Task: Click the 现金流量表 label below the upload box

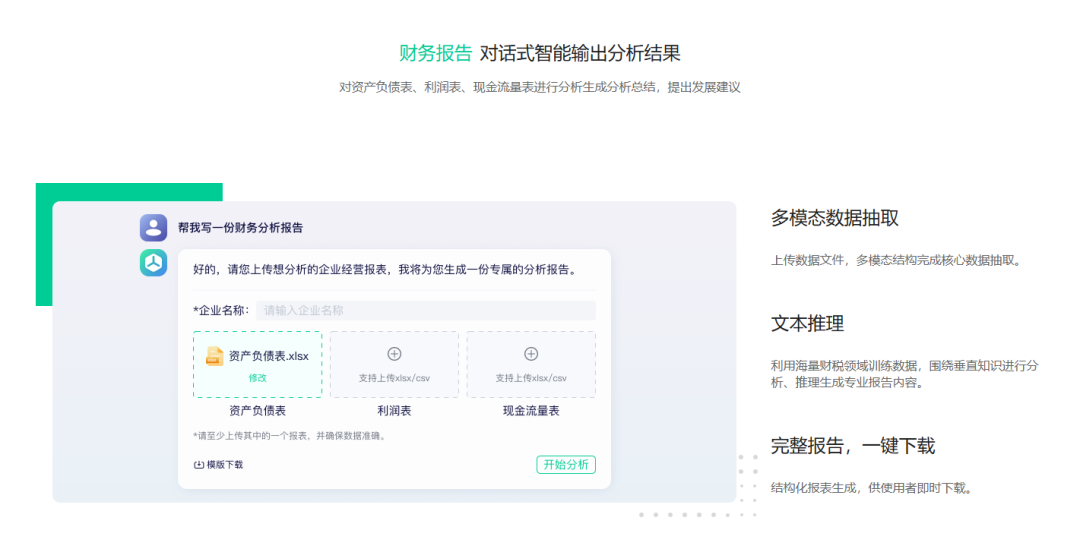Action: click(x=531, y=411)
